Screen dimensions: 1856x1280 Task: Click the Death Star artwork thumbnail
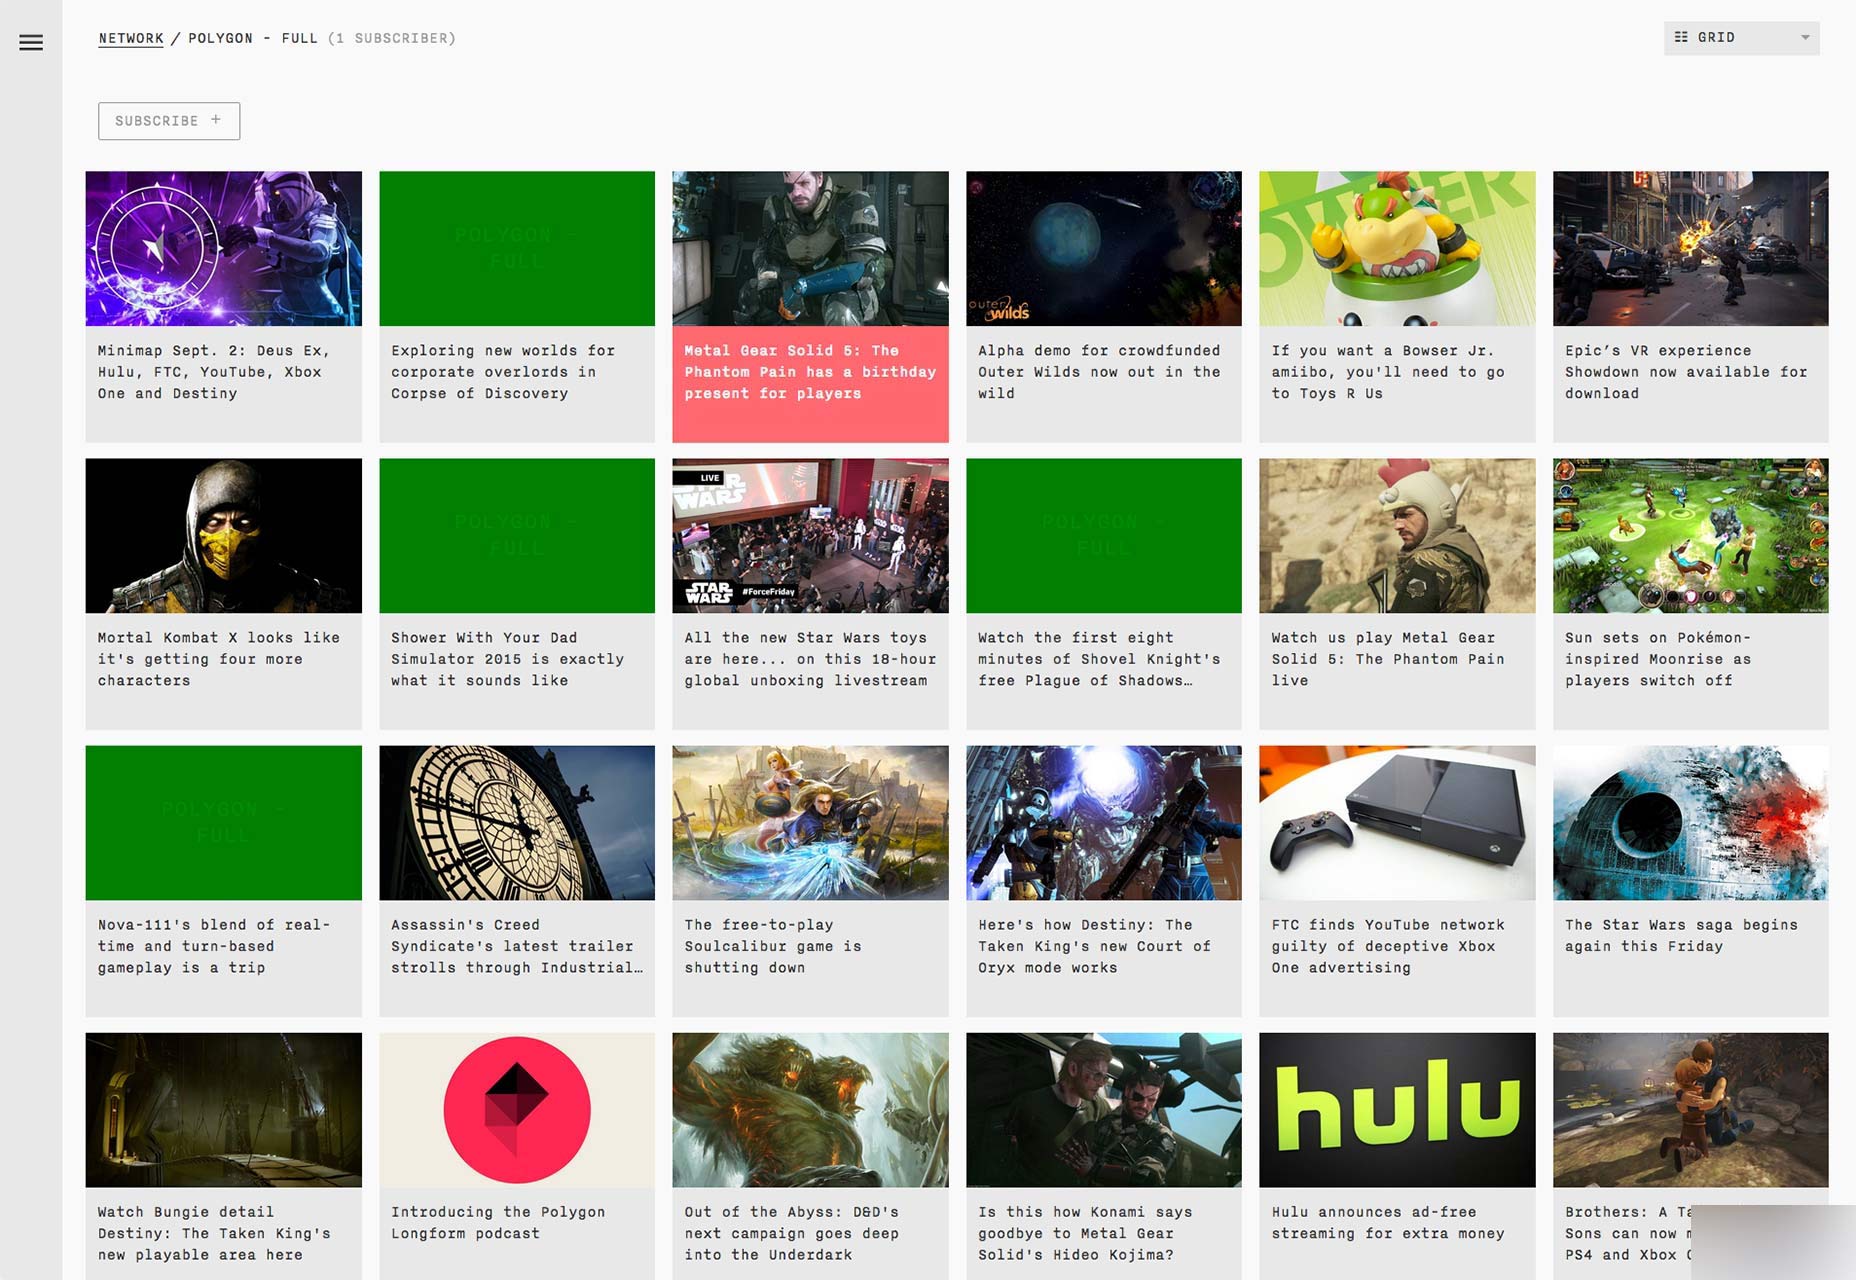[x=1691, y=823]
